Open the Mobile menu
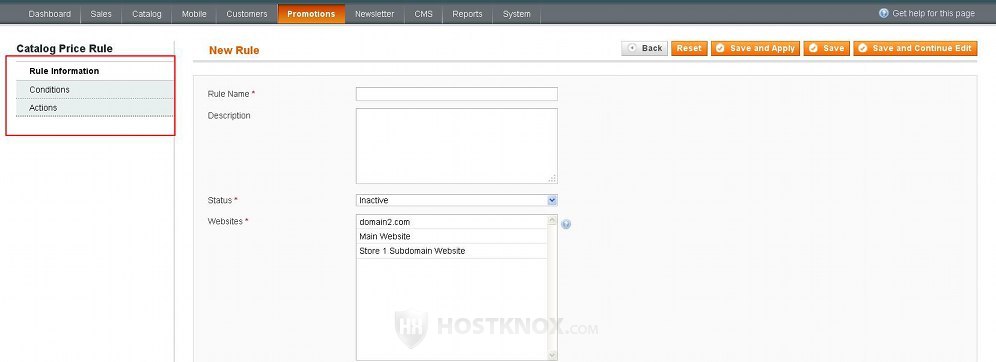Screen dimensions: 996x362 (x=194, y=14)
